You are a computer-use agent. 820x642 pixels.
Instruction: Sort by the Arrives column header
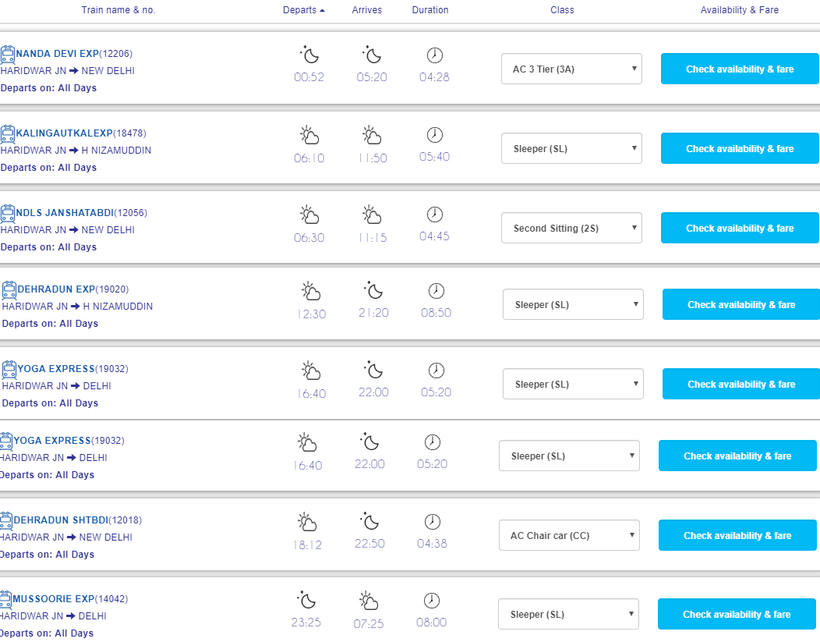(367, 10)
